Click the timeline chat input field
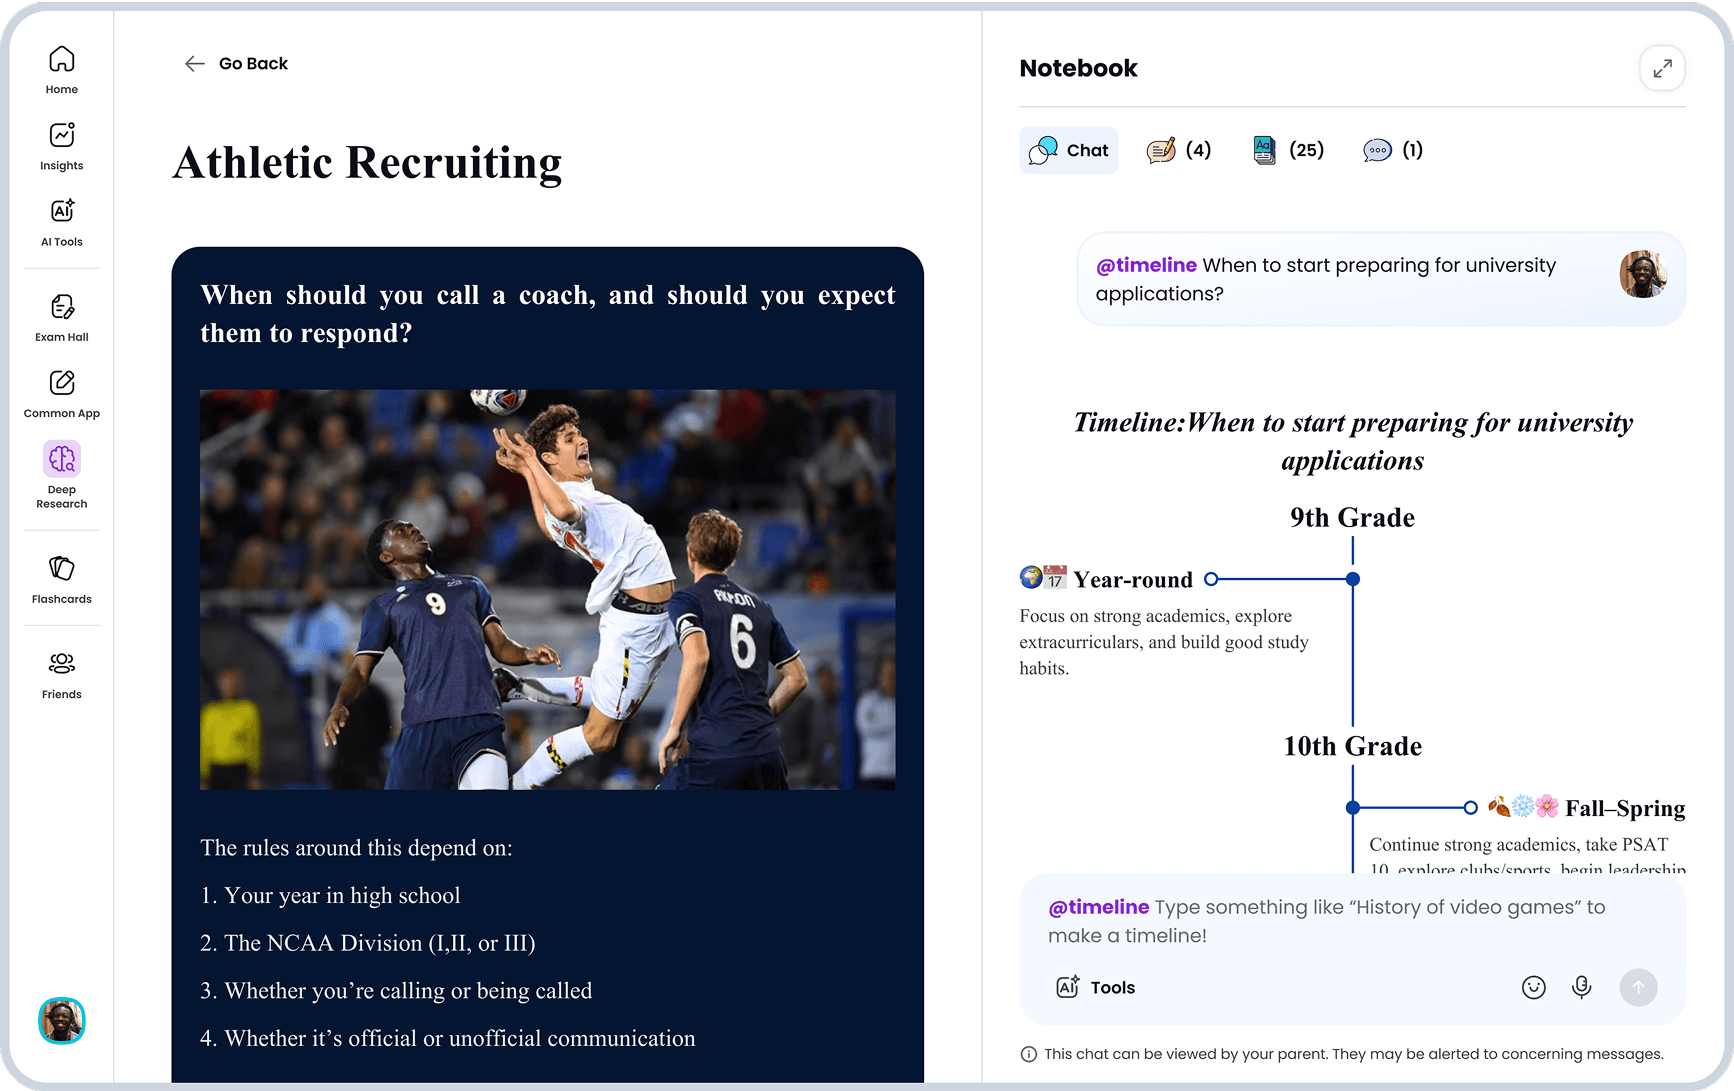1734x1091 pixels. 1350,921
